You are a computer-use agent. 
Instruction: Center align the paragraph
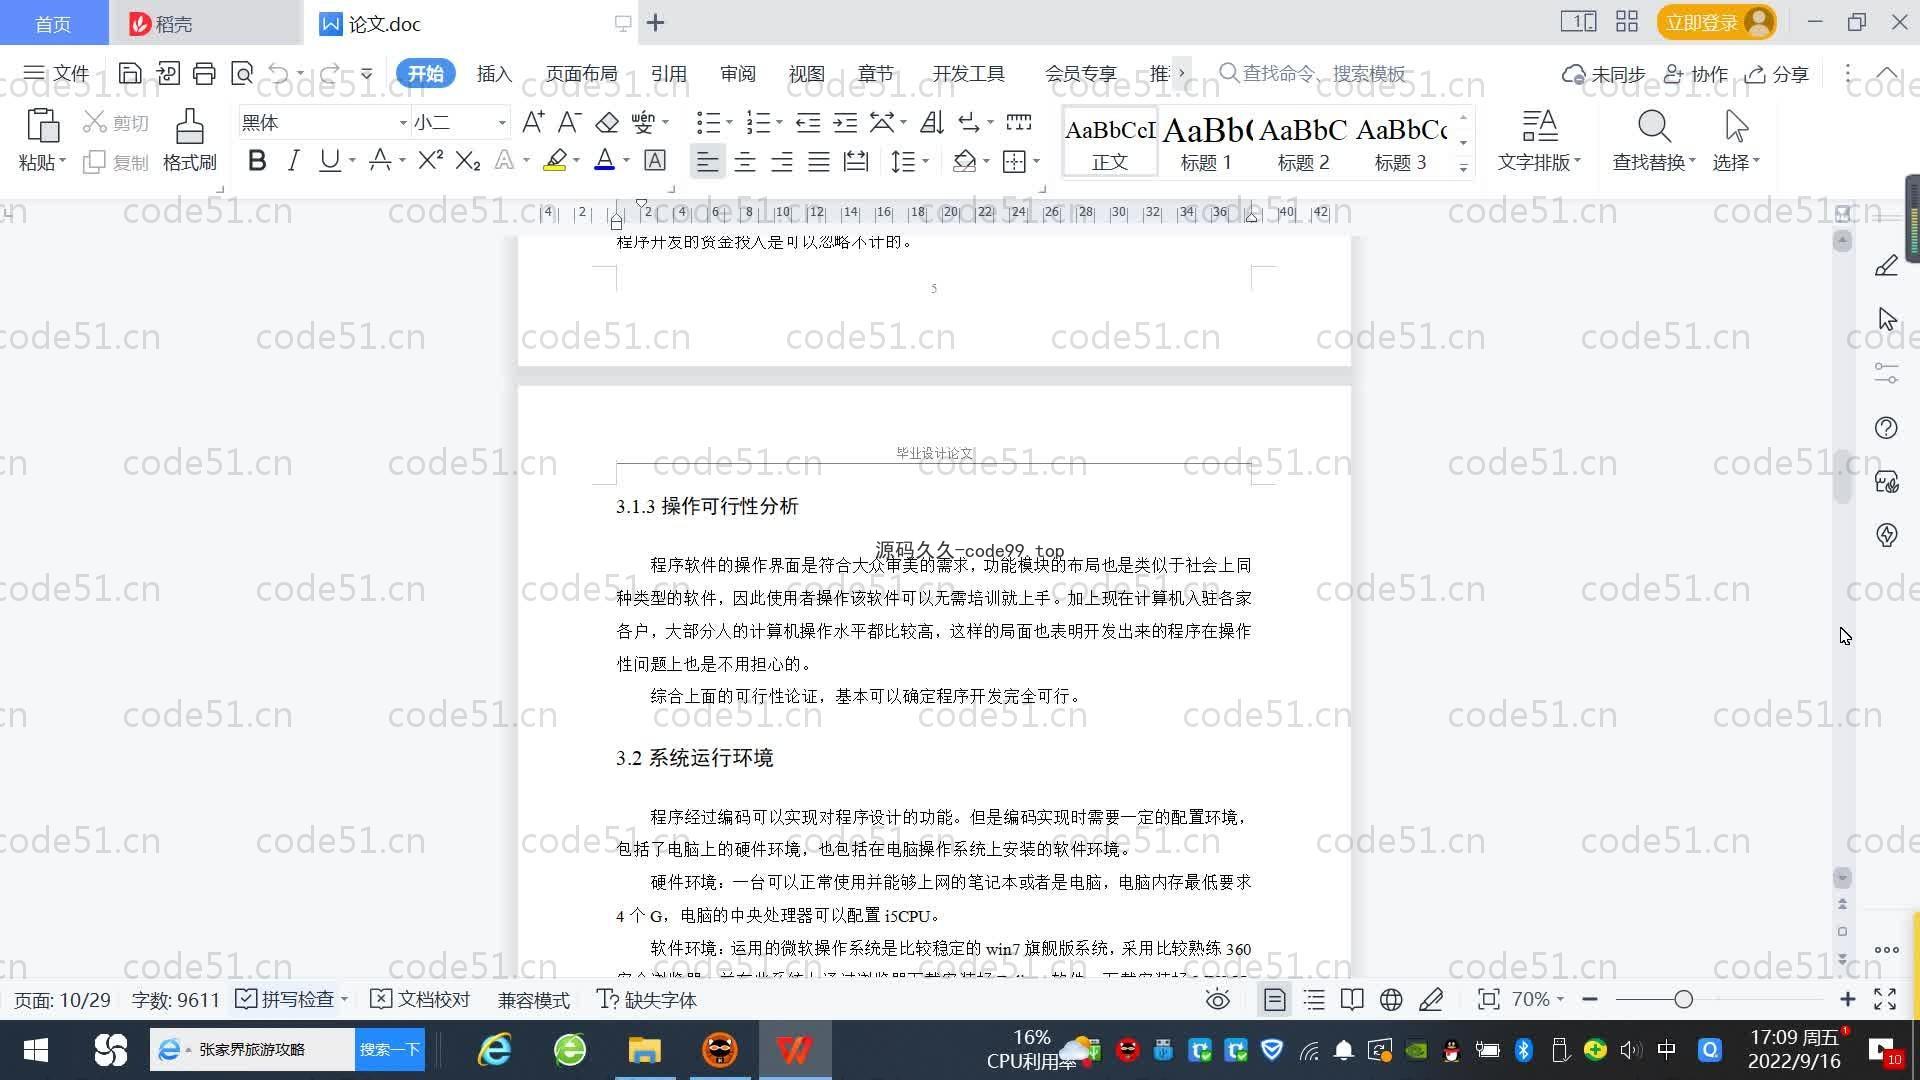tap(745, 161)
